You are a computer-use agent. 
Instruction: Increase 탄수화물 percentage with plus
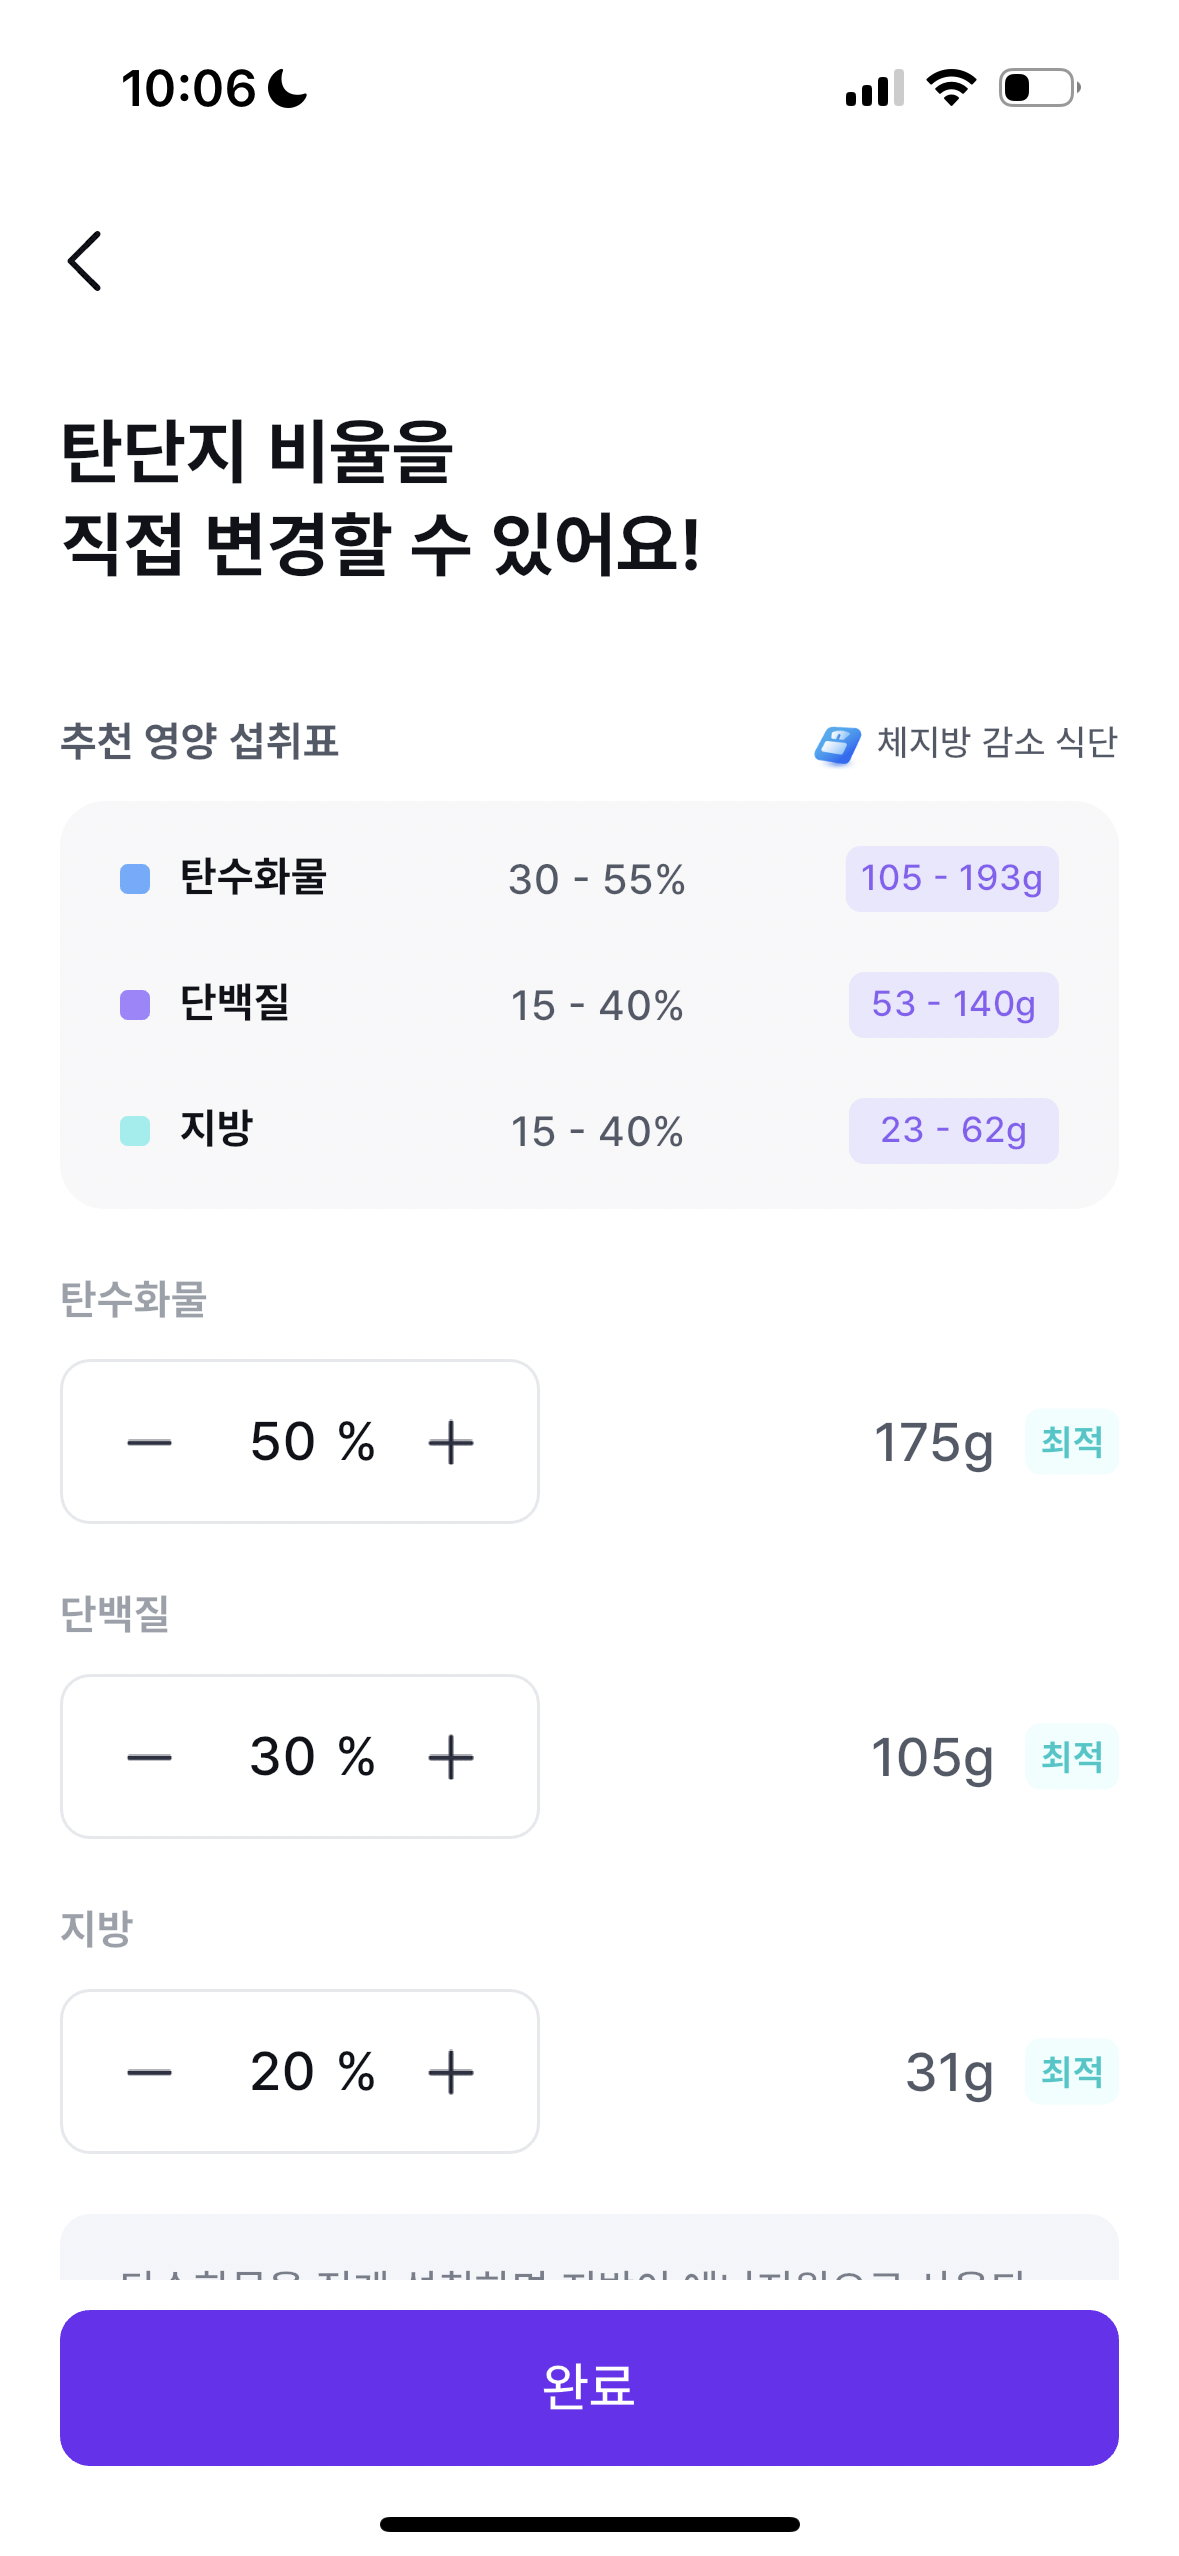coord(451,1442)
